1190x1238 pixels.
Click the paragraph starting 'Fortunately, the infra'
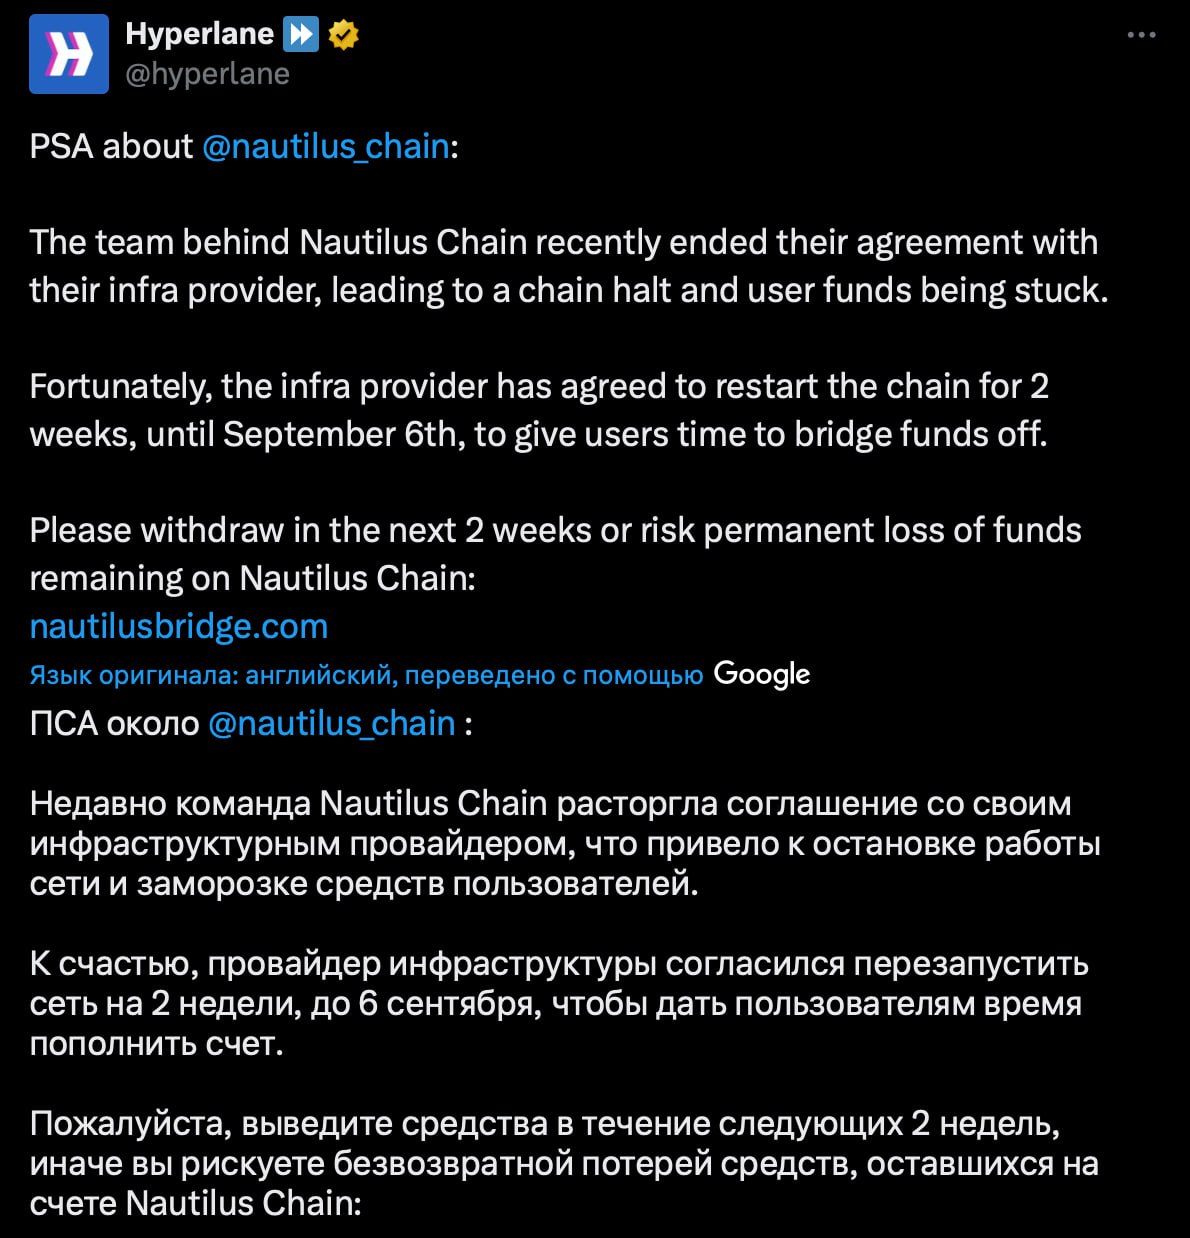(539, 410)
